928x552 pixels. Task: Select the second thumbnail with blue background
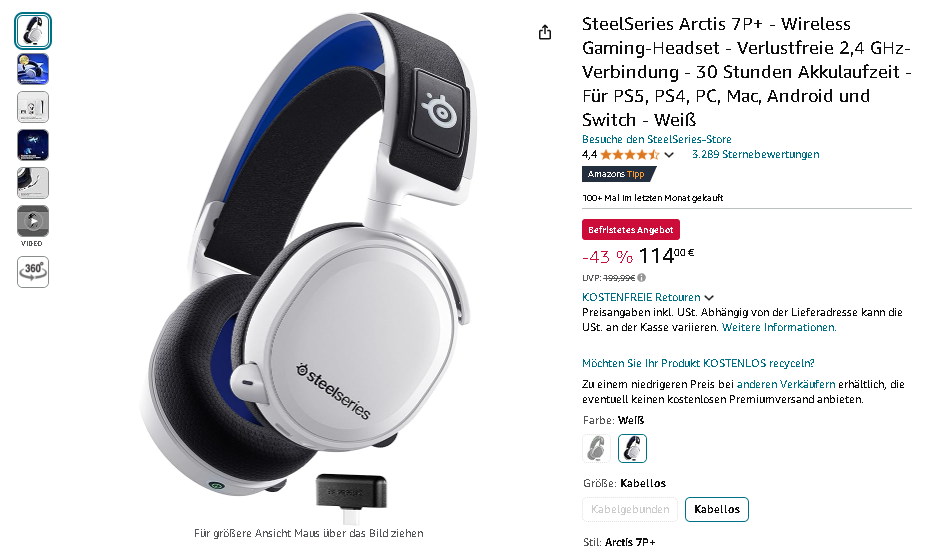33,69
